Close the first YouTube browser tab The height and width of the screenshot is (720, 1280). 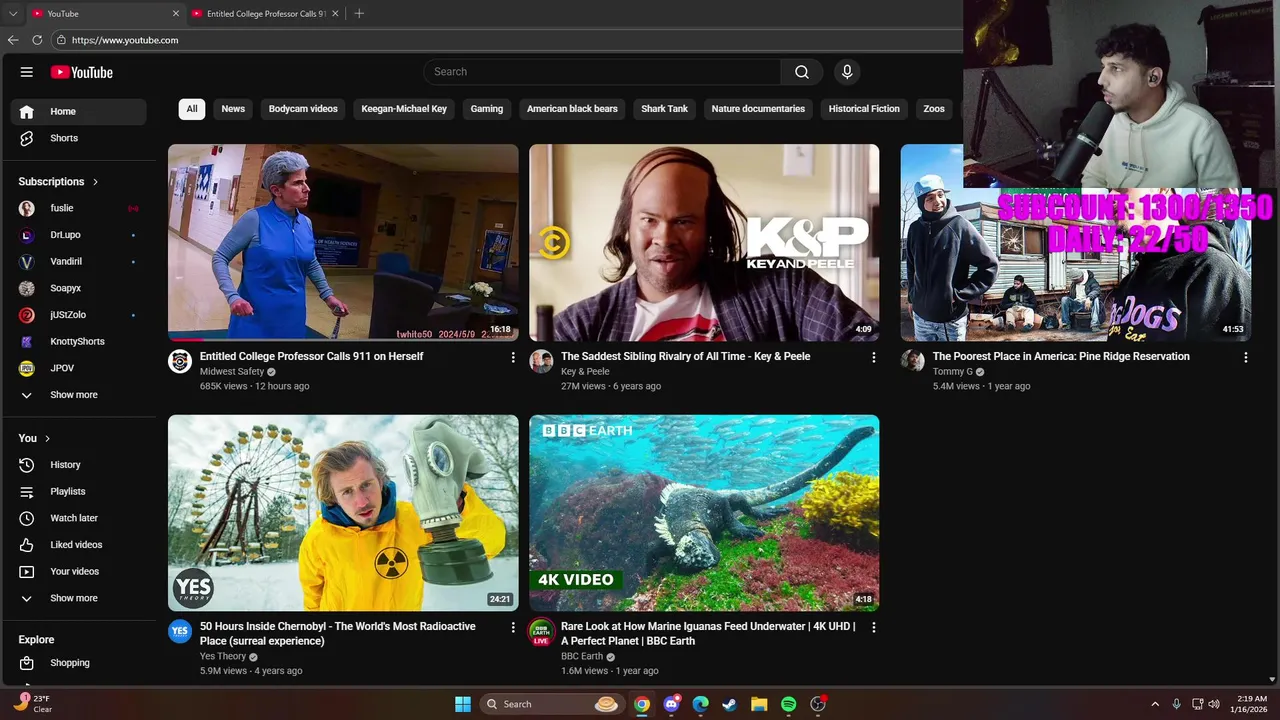click(176, 14)
